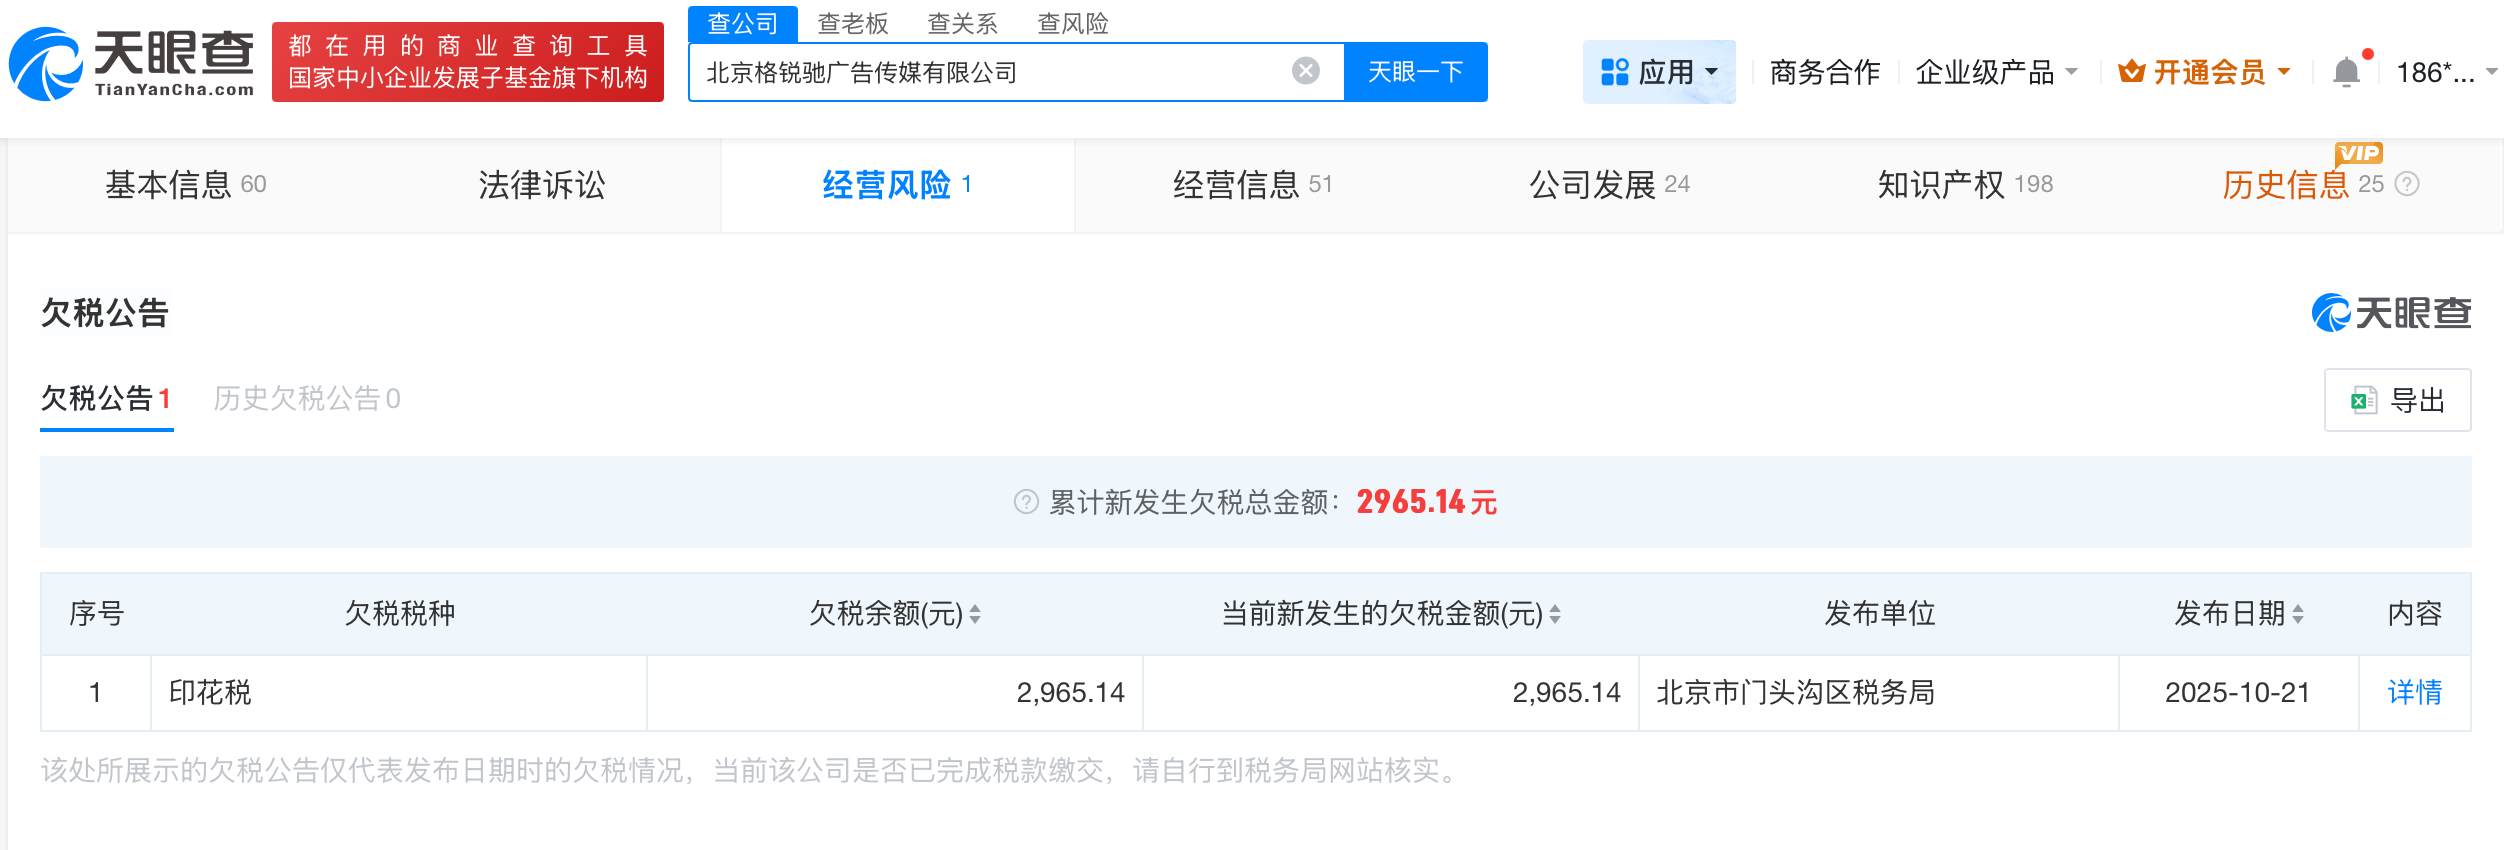Screen dimensions: 2504x850
Task: Select the 查风险 search tab
Action: click(x=1072, y=23)
